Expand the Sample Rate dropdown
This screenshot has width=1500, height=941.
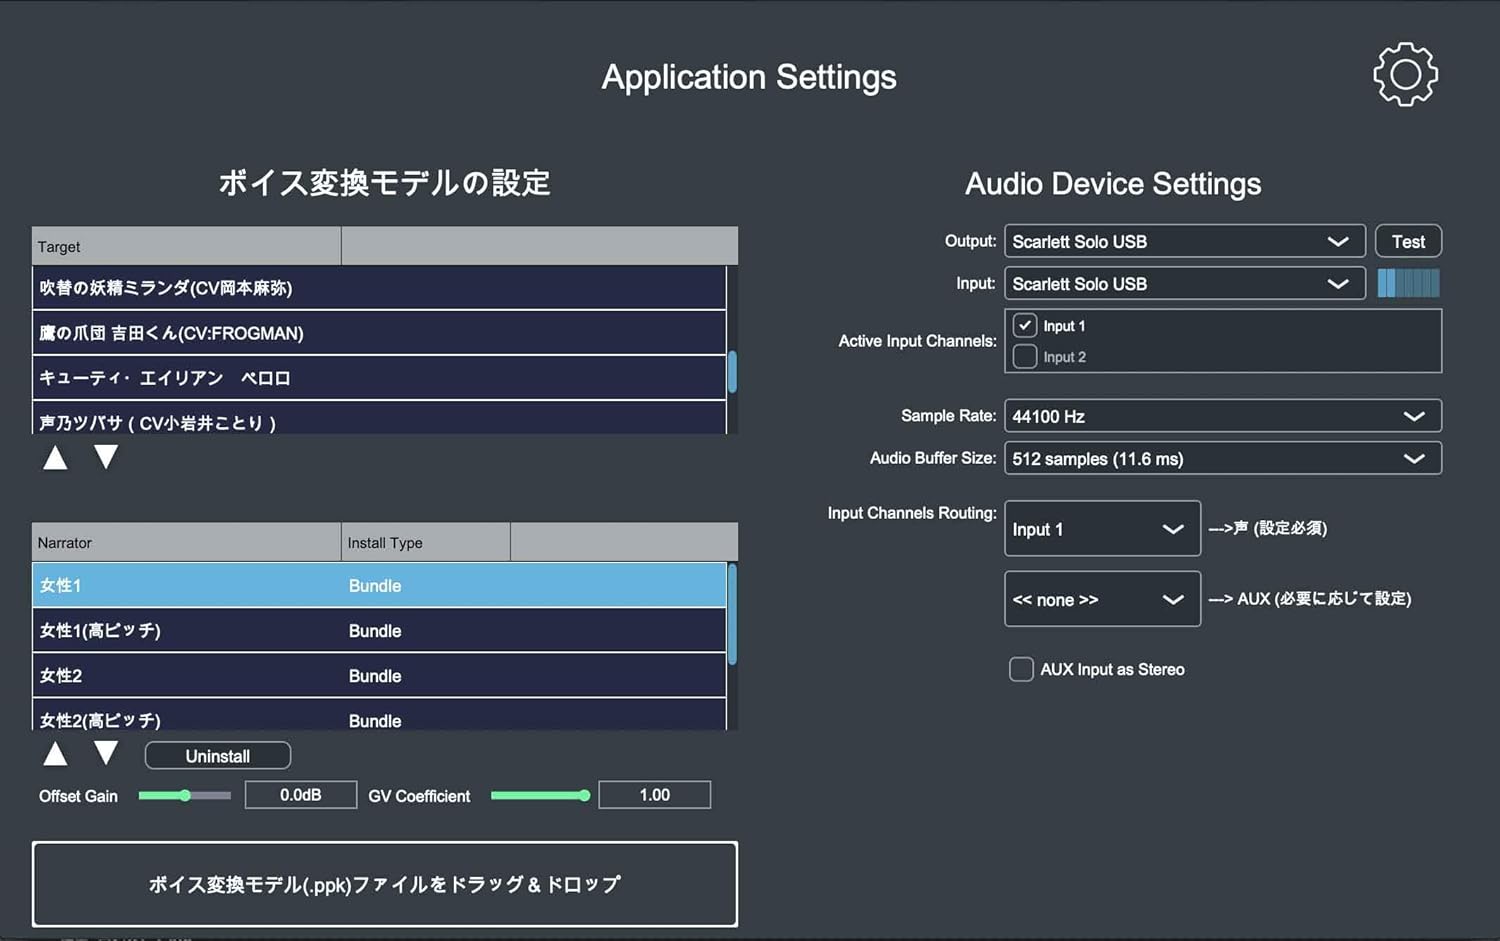[x=1222, y=416]
